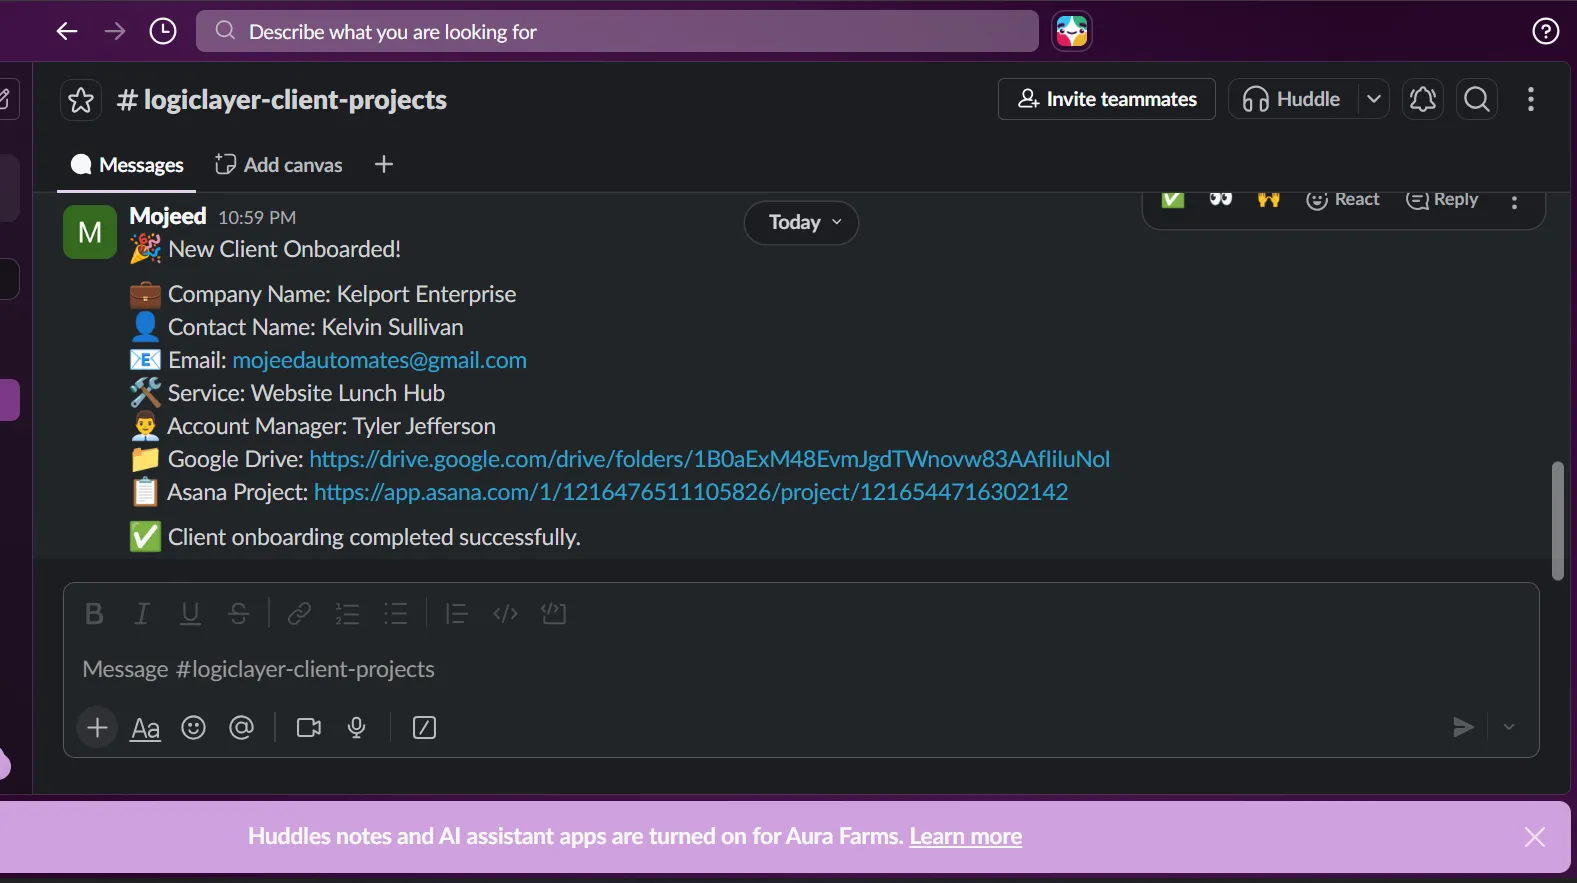Start a Huddle
Image resolution: width=1577 pixels, height=883 pixels.
(x=1292, y=99)
